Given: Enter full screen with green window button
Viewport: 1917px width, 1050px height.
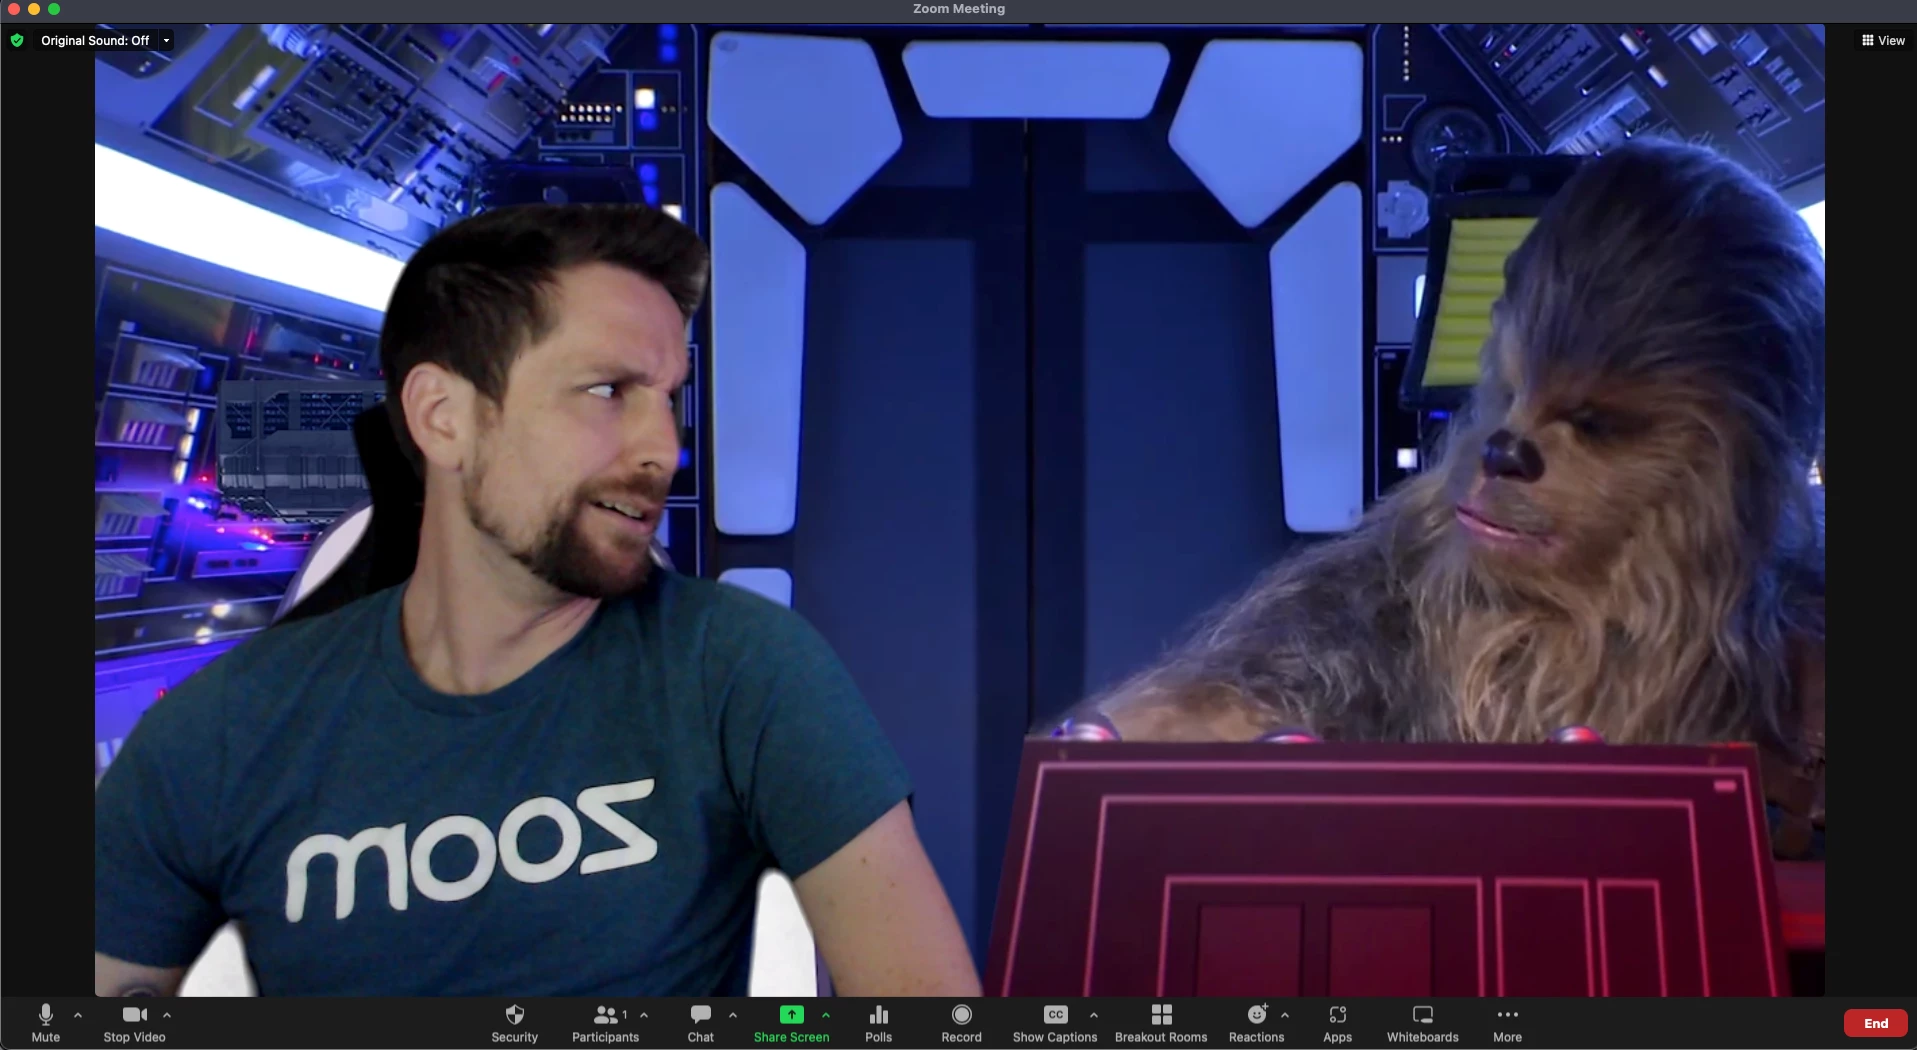Looking at the screenshot, I should point(54,9).
